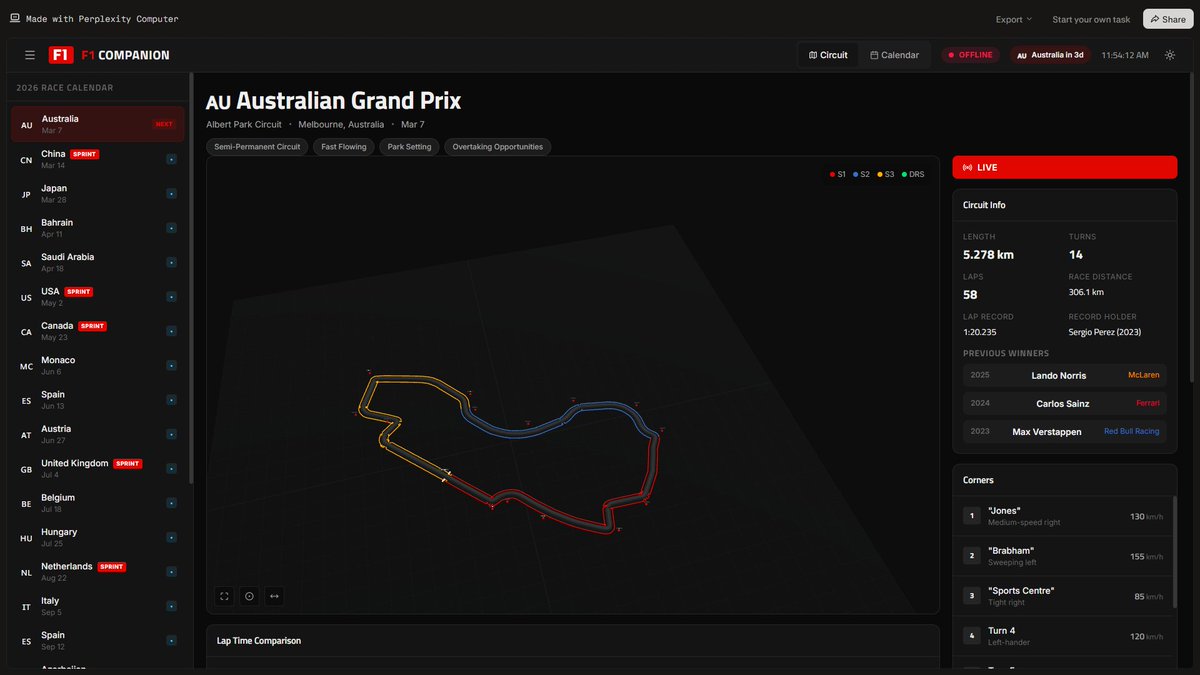This screenshot has height=675, width=1200.
Task: Click the NEXT badge on Australia row
Action: point(164,125)
